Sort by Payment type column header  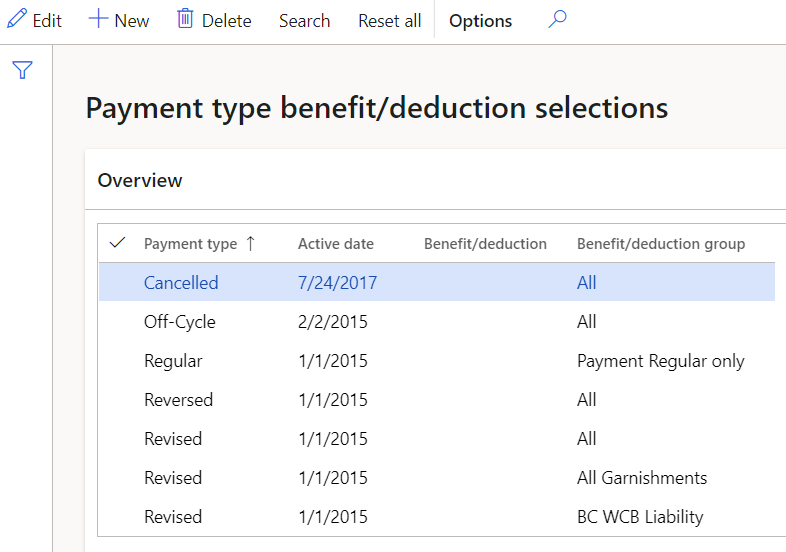tap(190, 244)
